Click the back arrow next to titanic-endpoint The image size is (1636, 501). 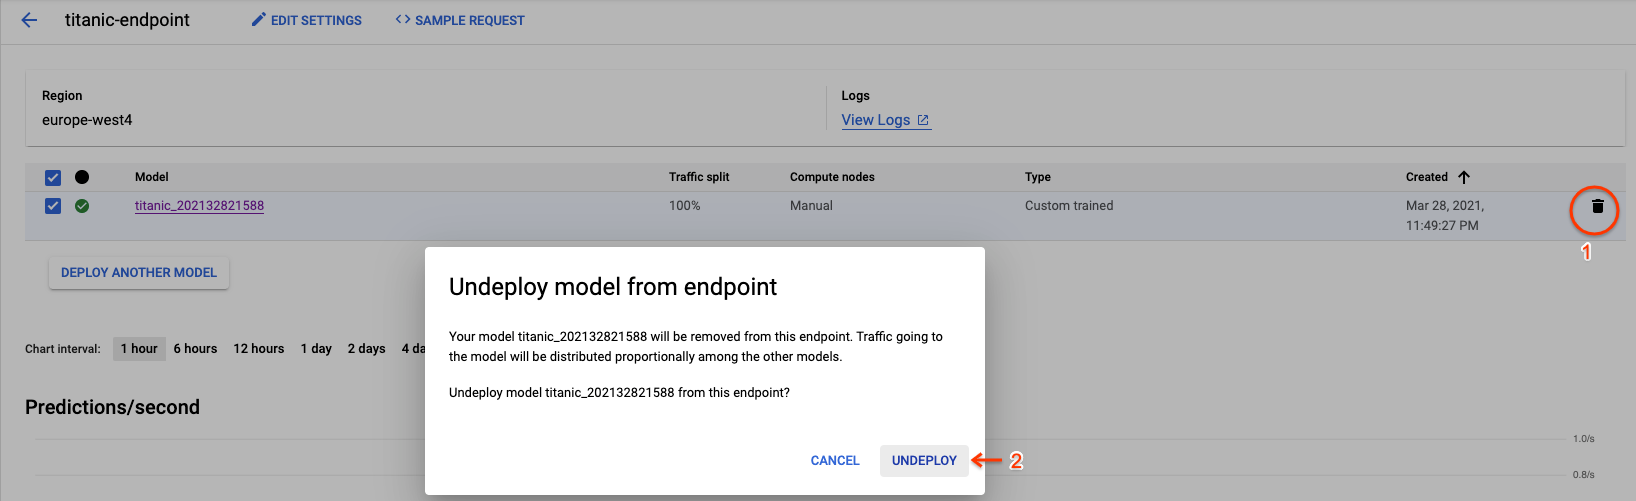coord(29,20)
